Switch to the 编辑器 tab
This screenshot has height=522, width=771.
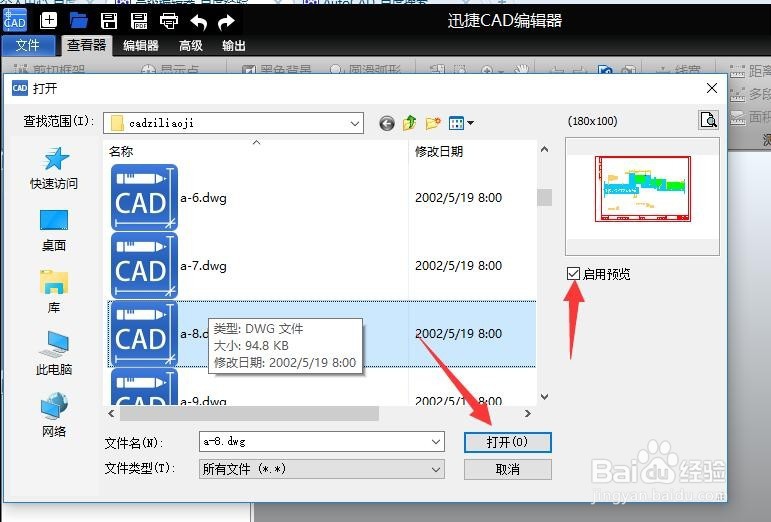pos(141,46)
